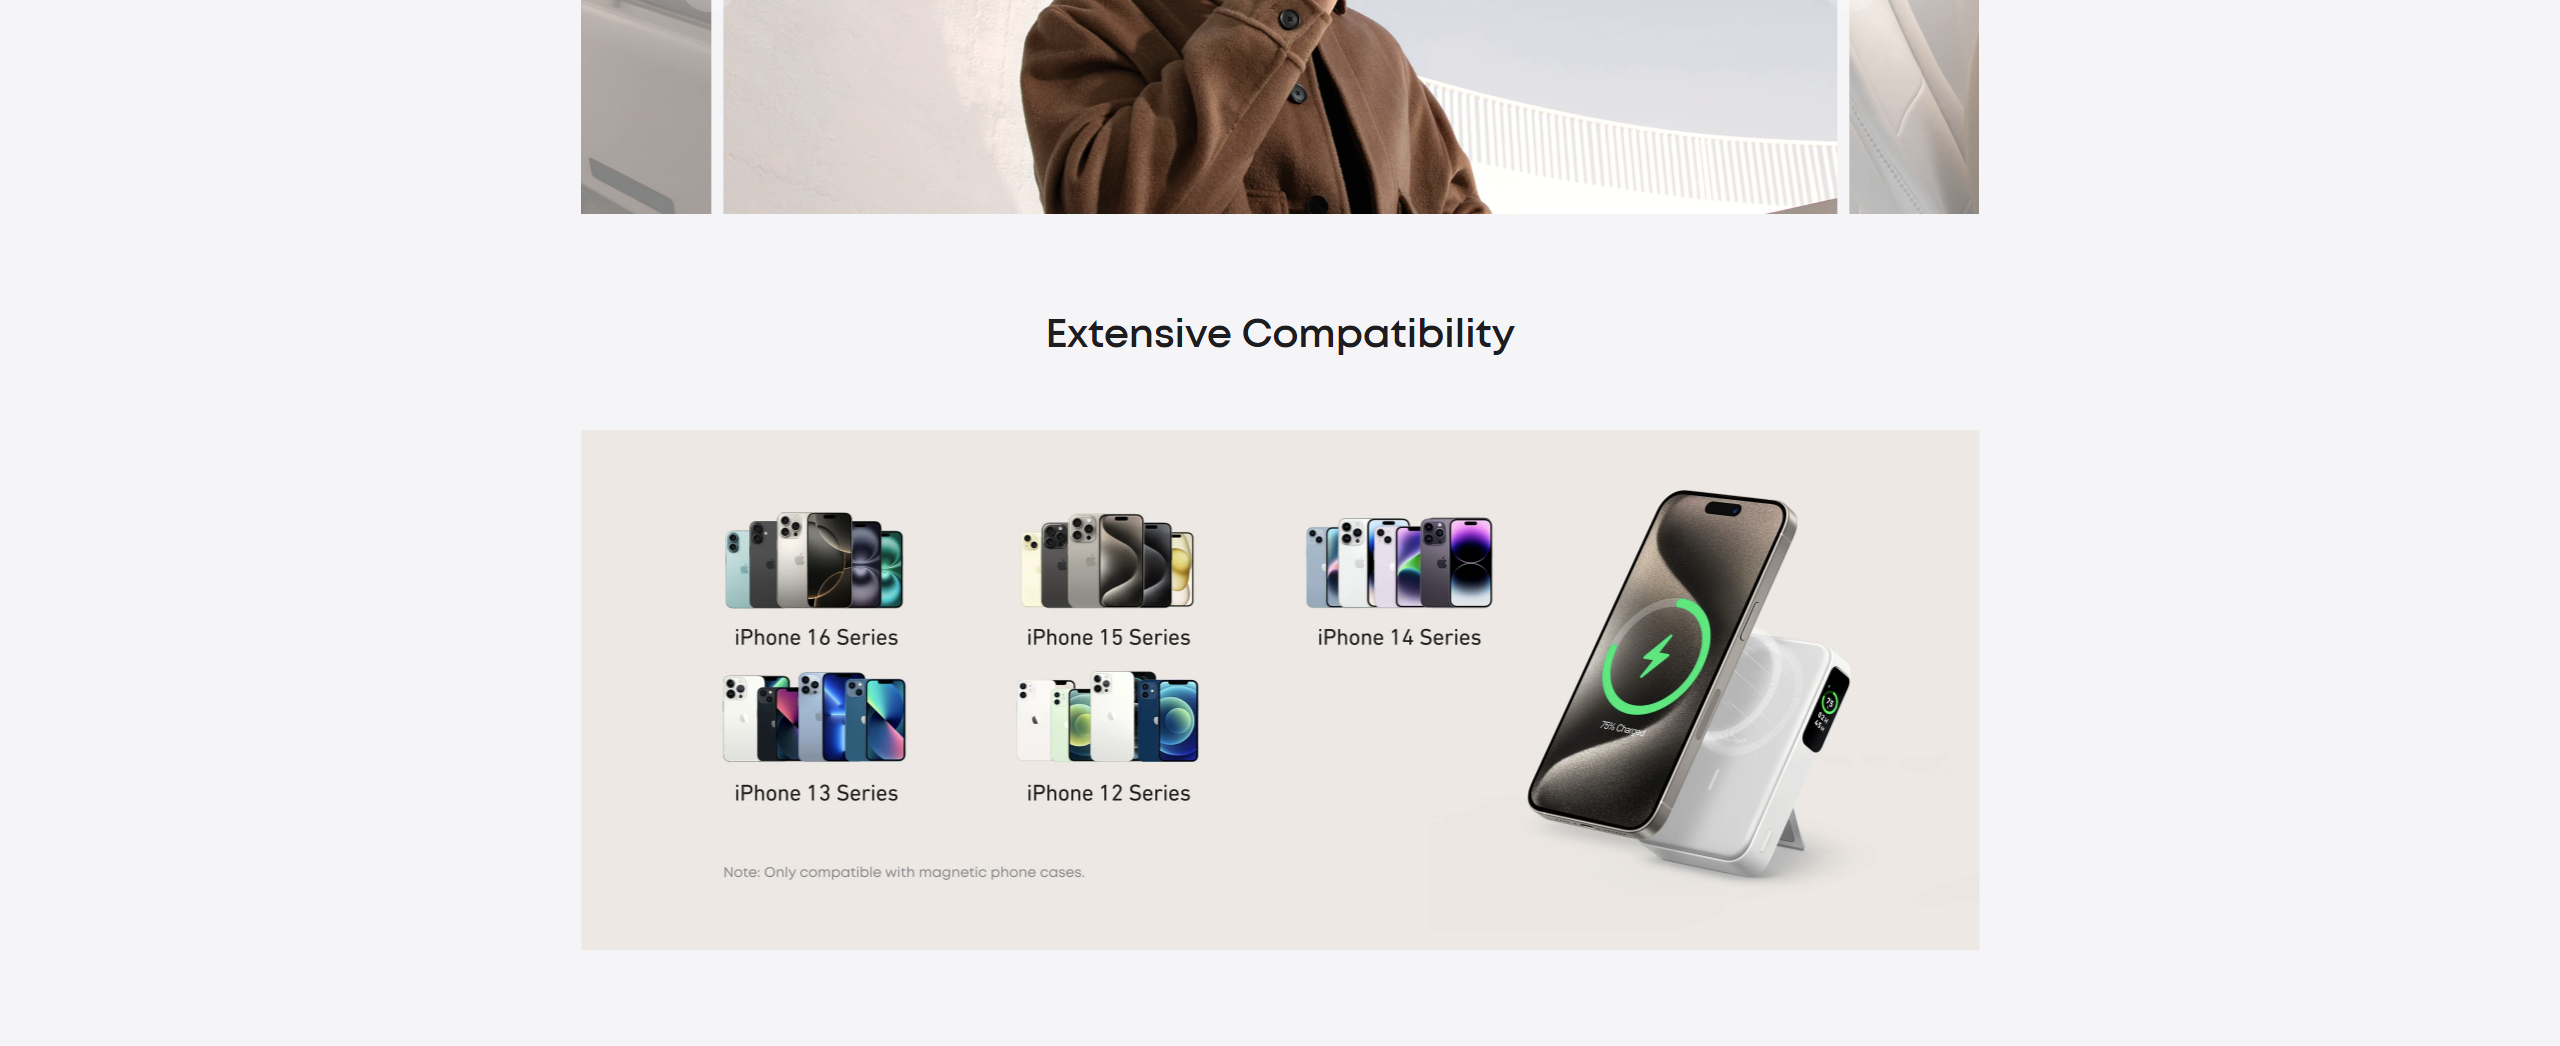Click the iPhone 12 Series phones image

1107,717
